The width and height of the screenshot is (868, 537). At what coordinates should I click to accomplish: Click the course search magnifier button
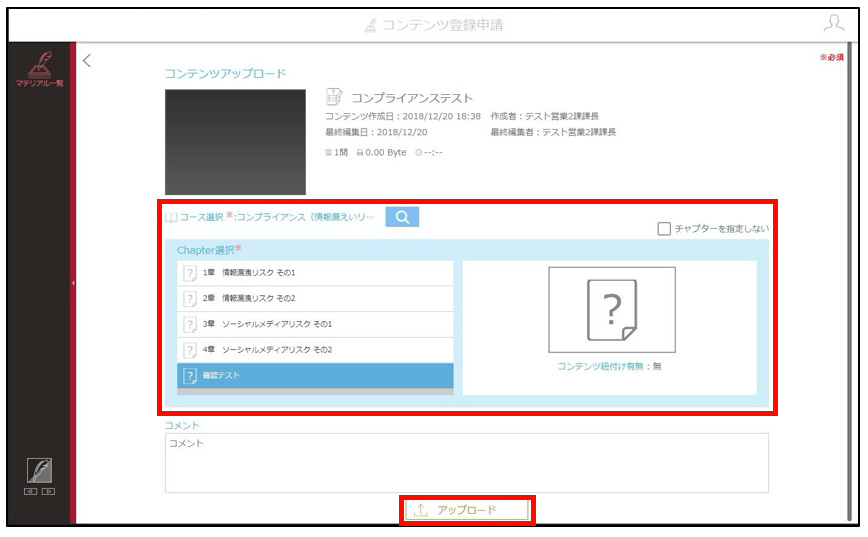click(x=402, y=216)
